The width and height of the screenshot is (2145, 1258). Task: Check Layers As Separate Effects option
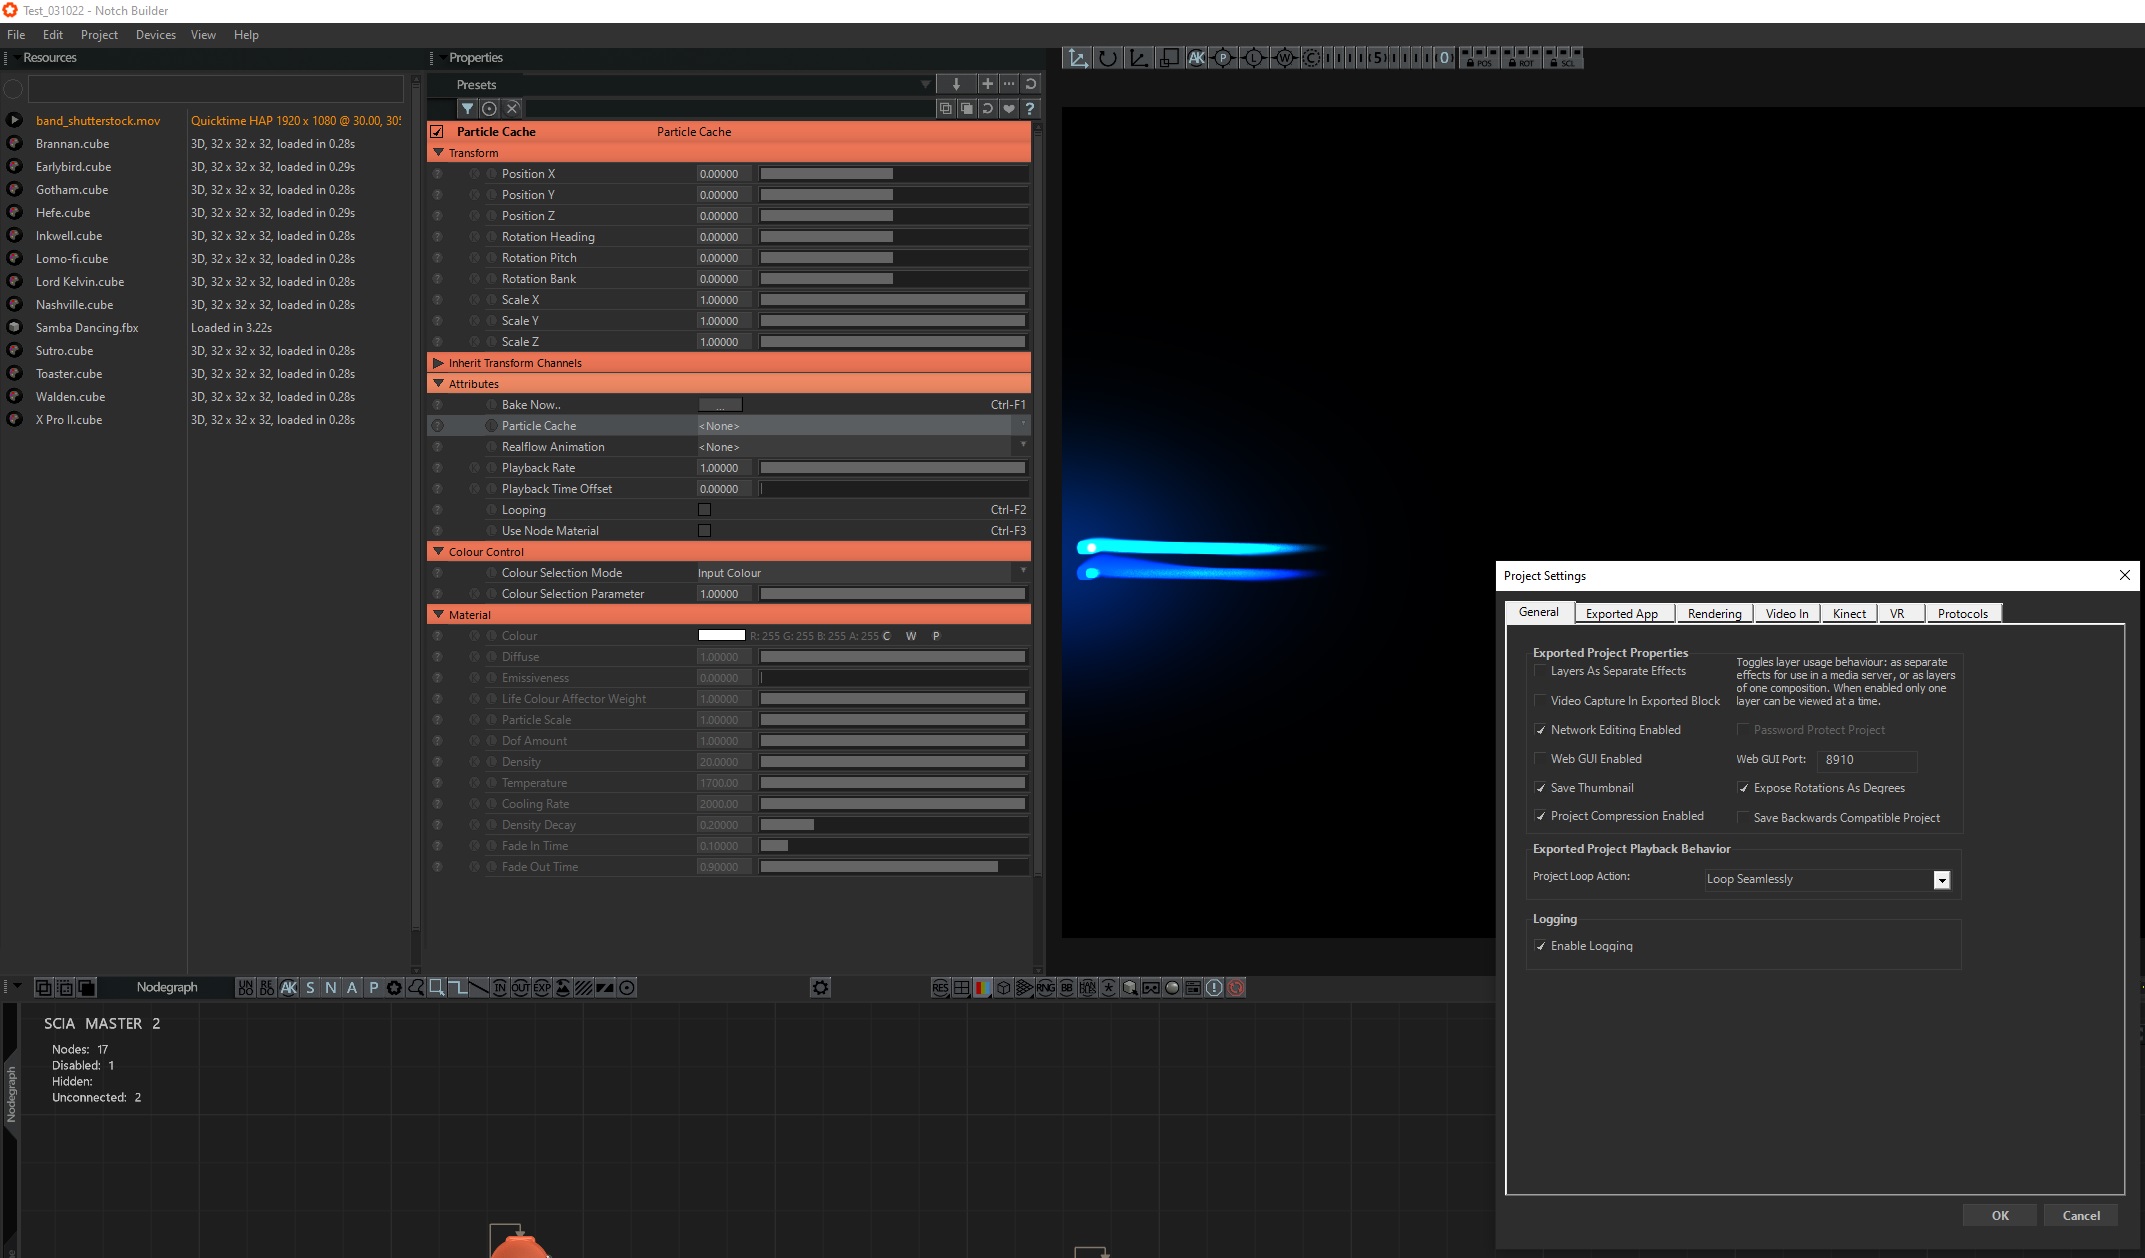(x=1541, y=671)
